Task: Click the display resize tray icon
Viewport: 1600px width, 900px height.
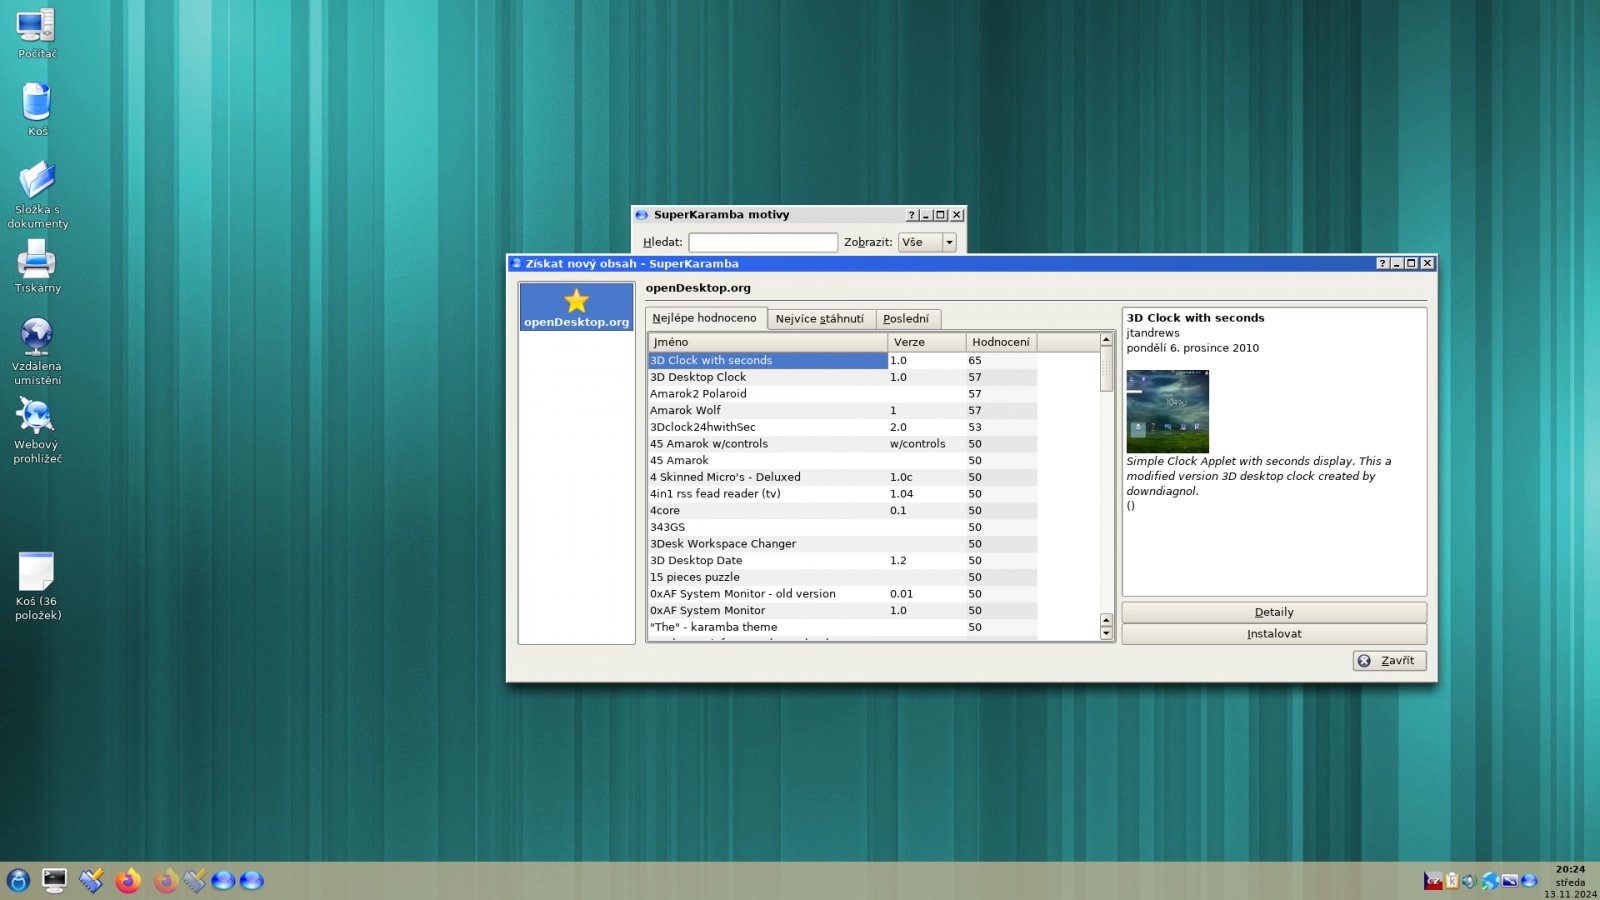Action: (1509, 881)
